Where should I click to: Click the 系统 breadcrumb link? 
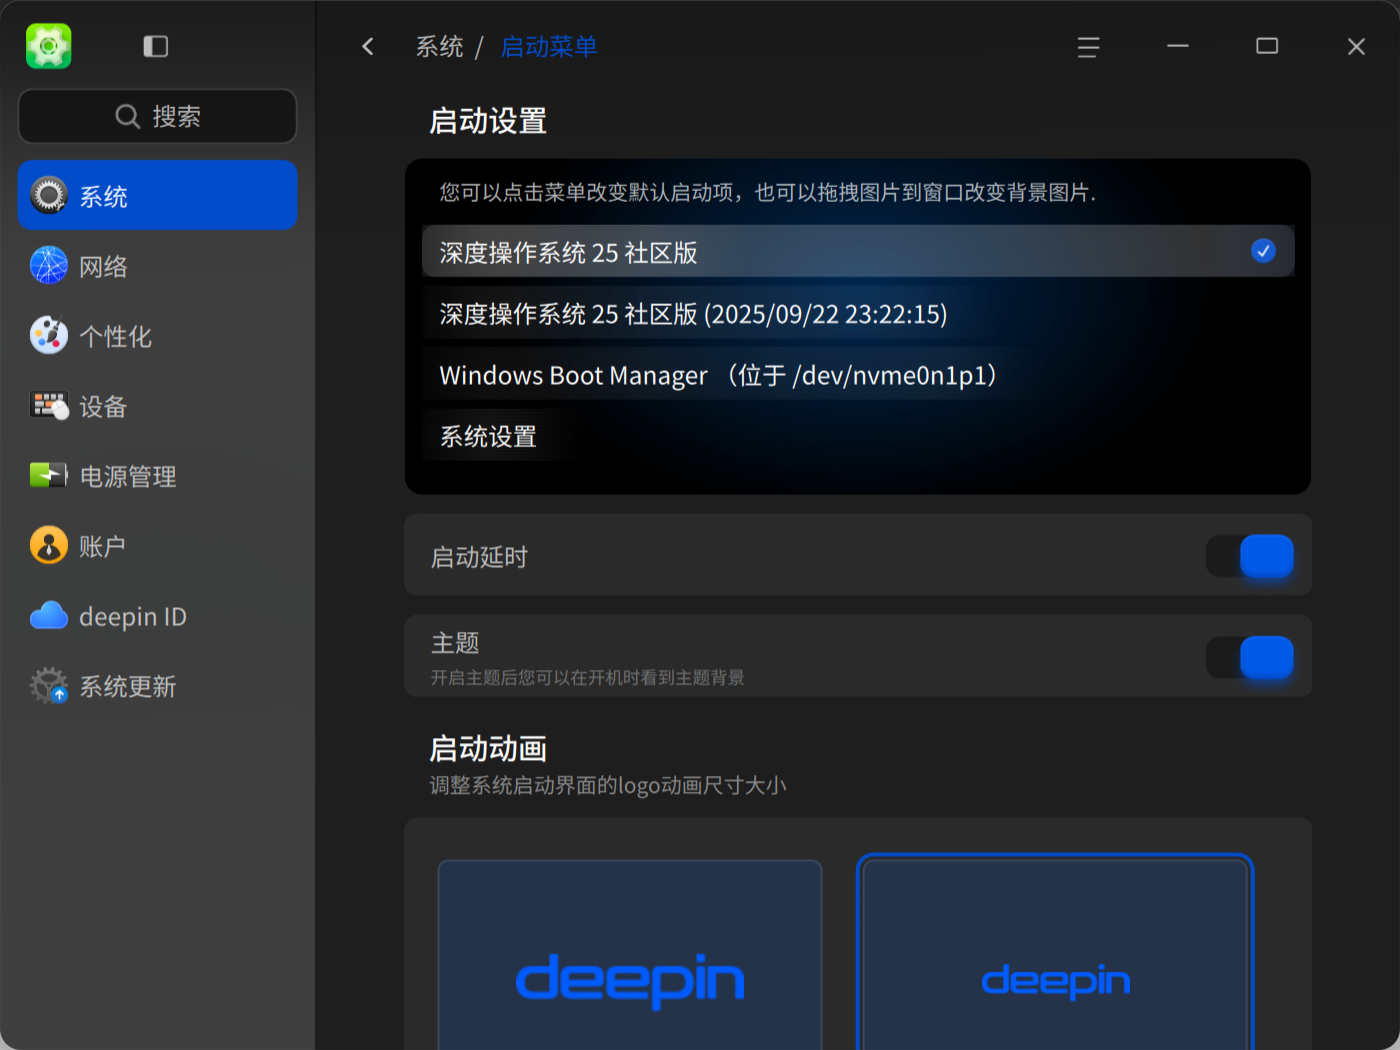440,47
